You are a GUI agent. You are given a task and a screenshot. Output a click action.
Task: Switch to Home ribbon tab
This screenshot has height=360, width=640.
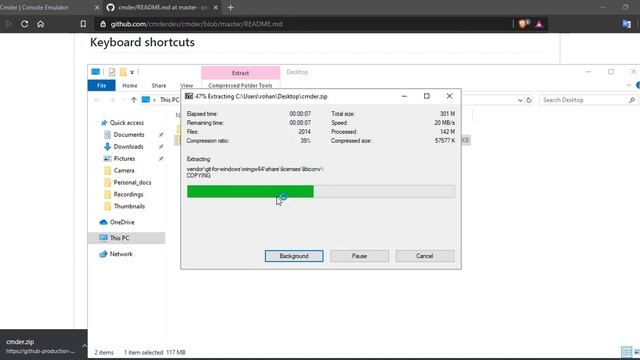(130, 85)
